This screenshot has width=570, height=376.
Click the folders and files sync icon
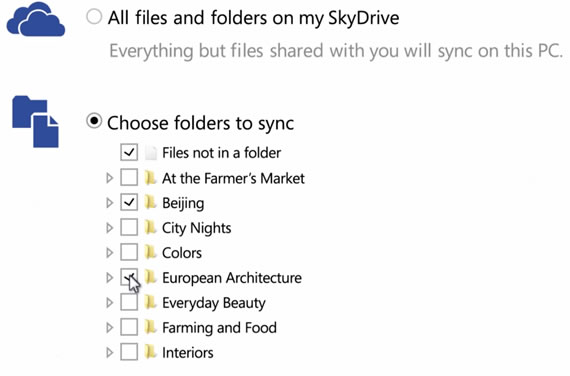[35, 121]
